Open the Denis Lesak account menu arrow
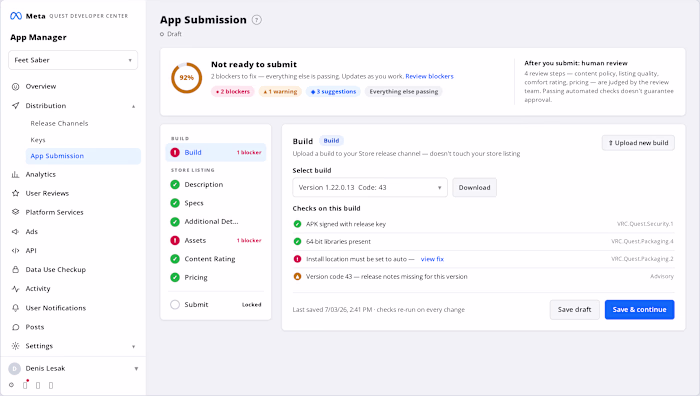This screenshot has height=396, width=700. [136, 369]
